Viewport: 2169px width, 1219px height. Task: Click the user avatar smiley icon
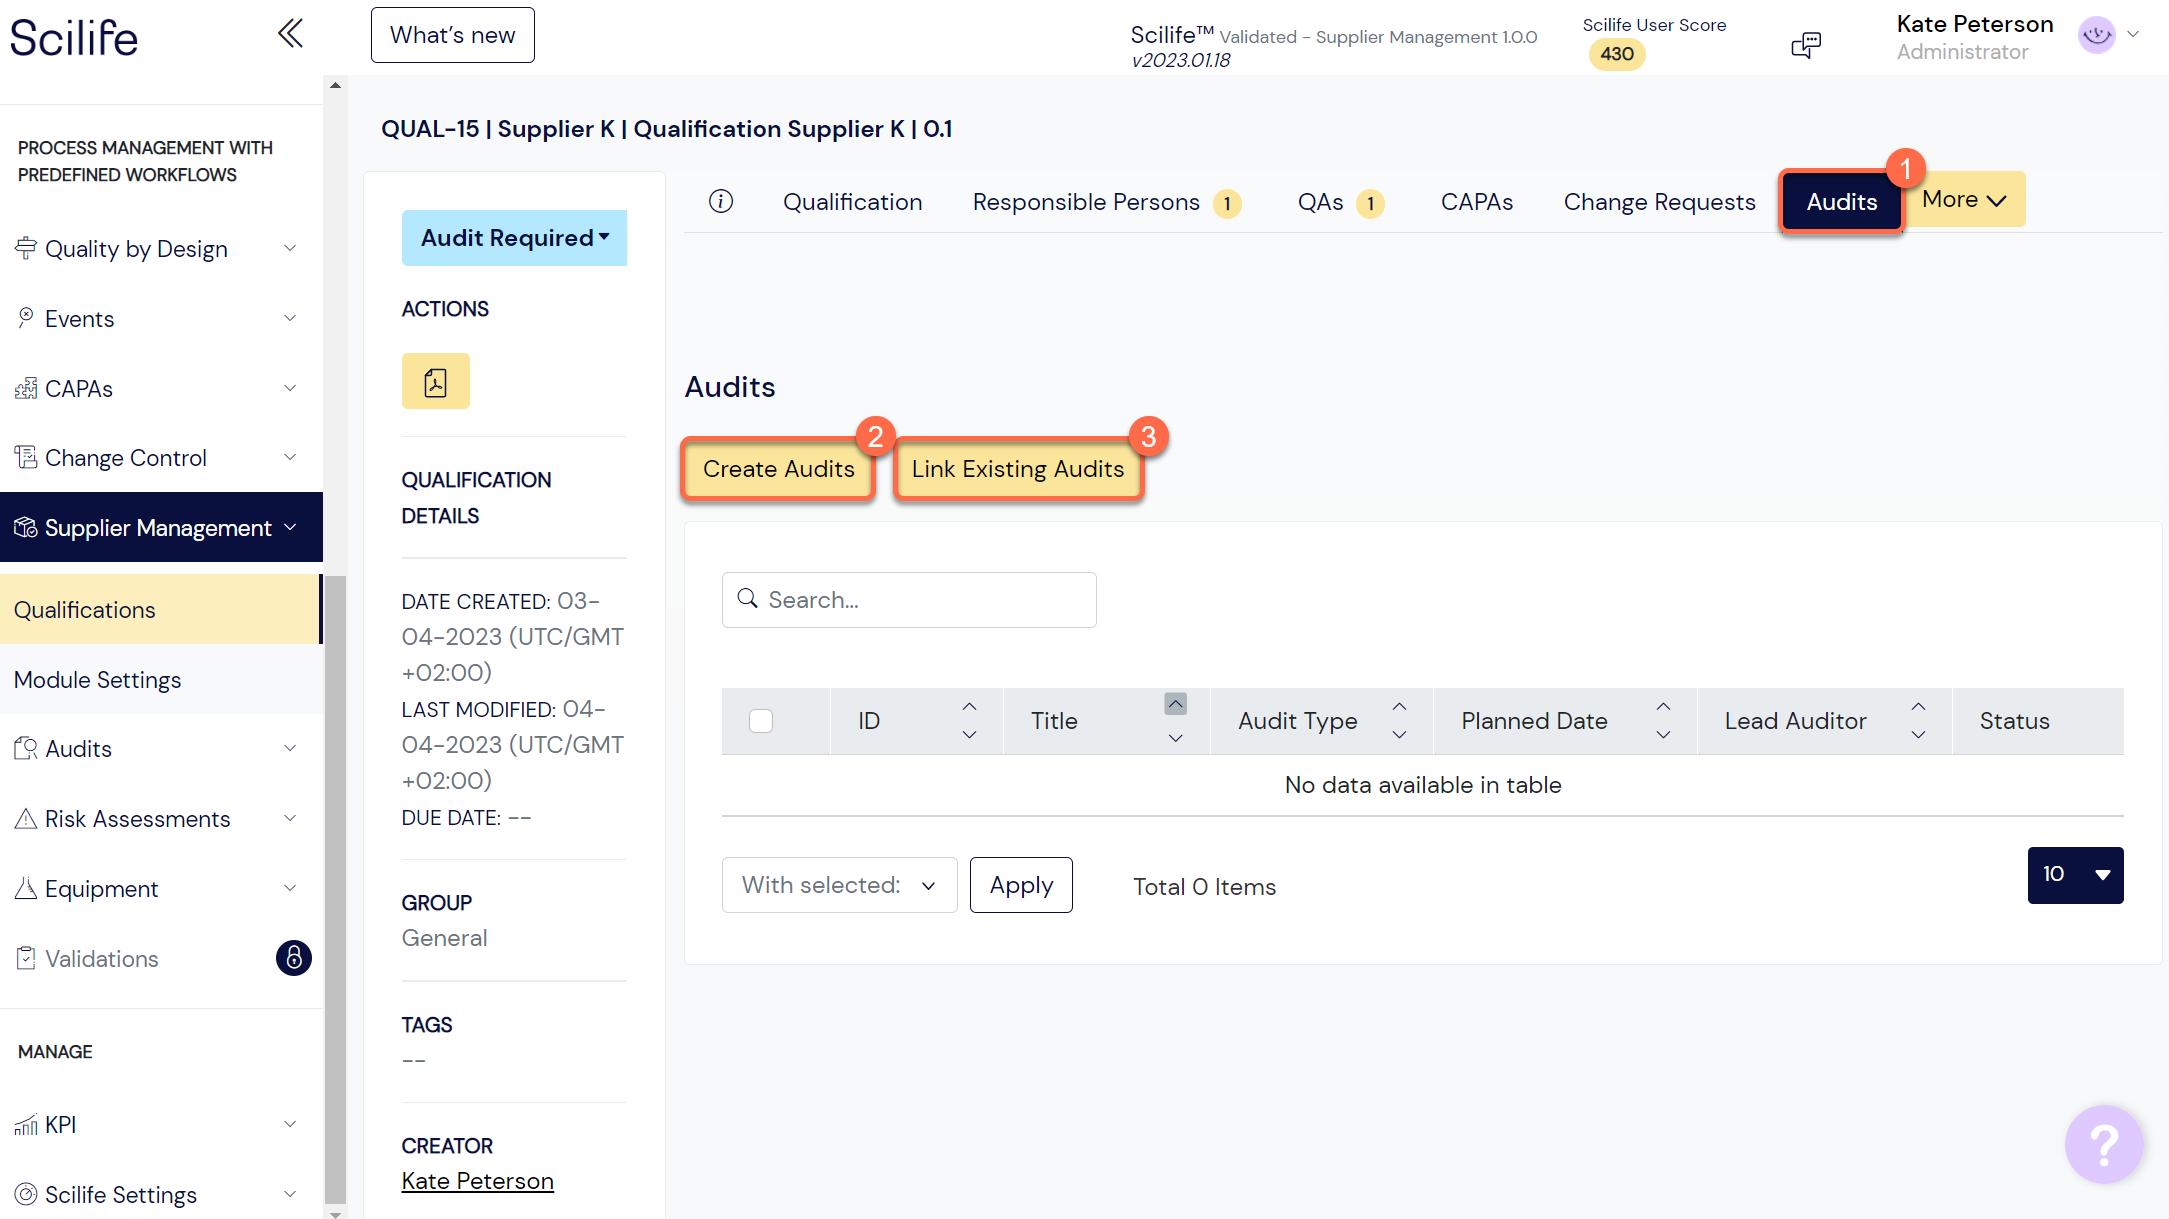[x=2096, y=36]
